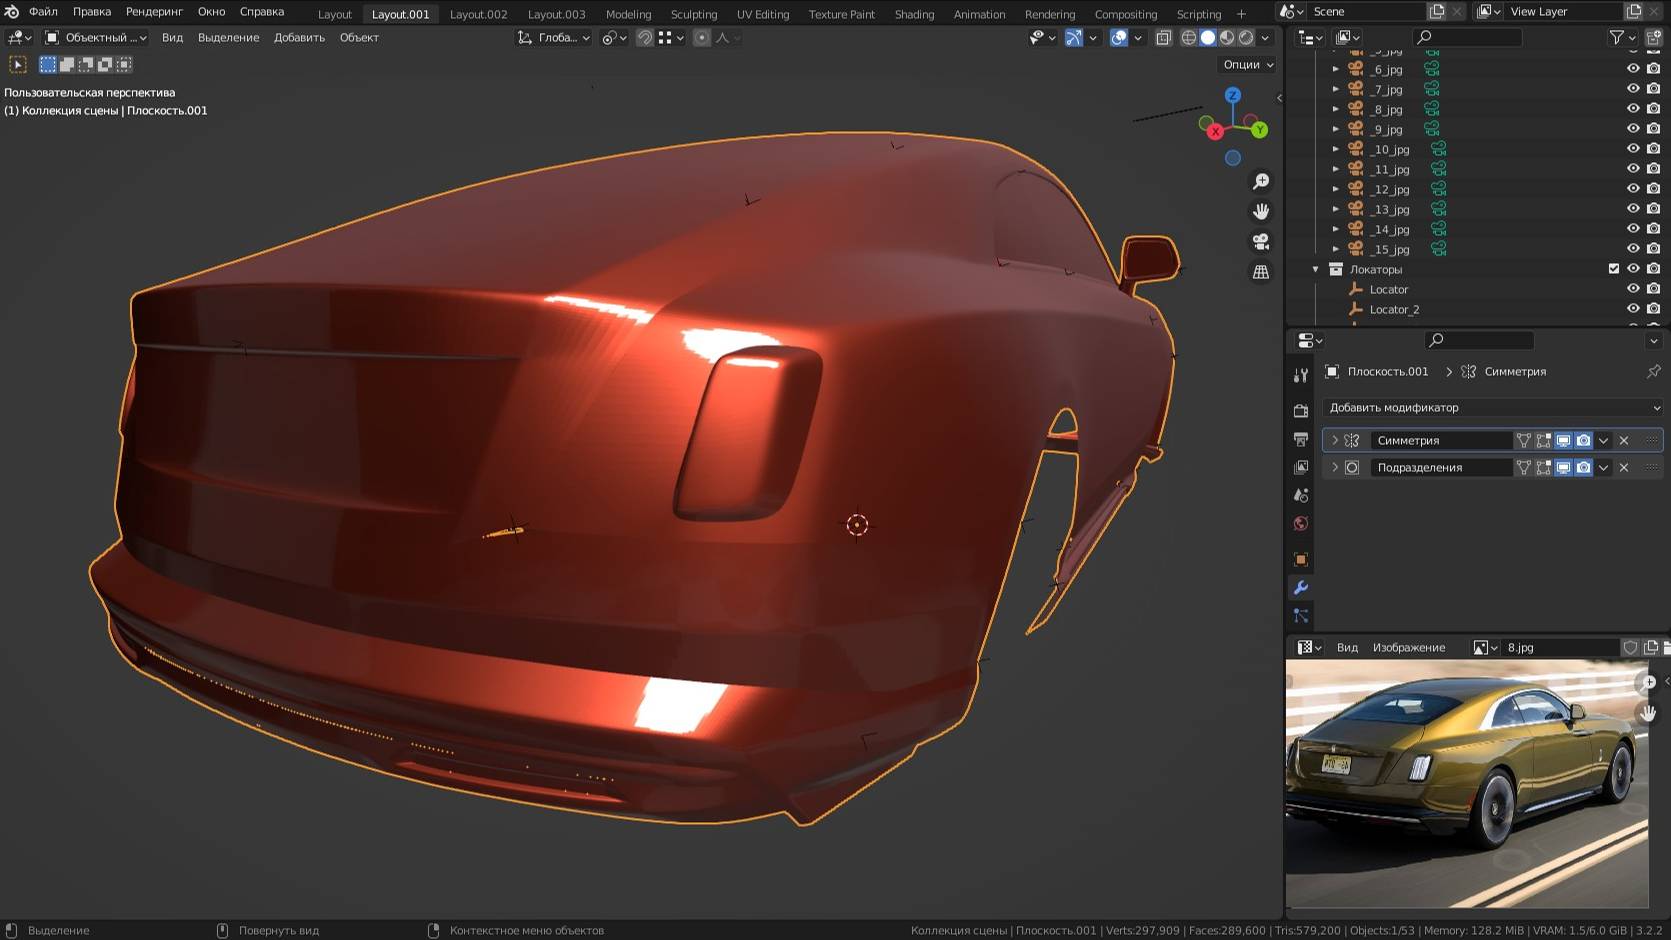Open the Рендеринг menu
This screenshot has width=1671, height=940.
(x=154, y=12)
